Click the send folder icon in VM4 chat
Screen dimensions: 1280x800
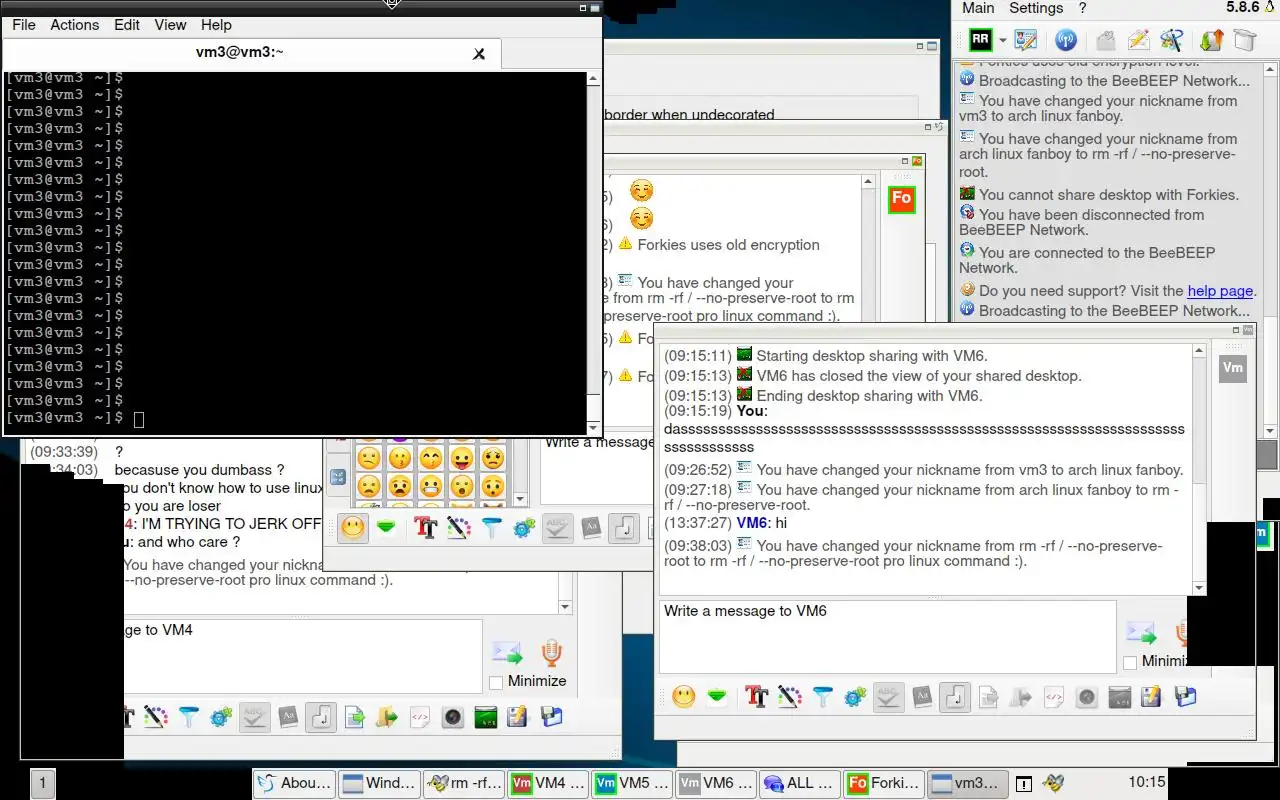tap(387, 717)
